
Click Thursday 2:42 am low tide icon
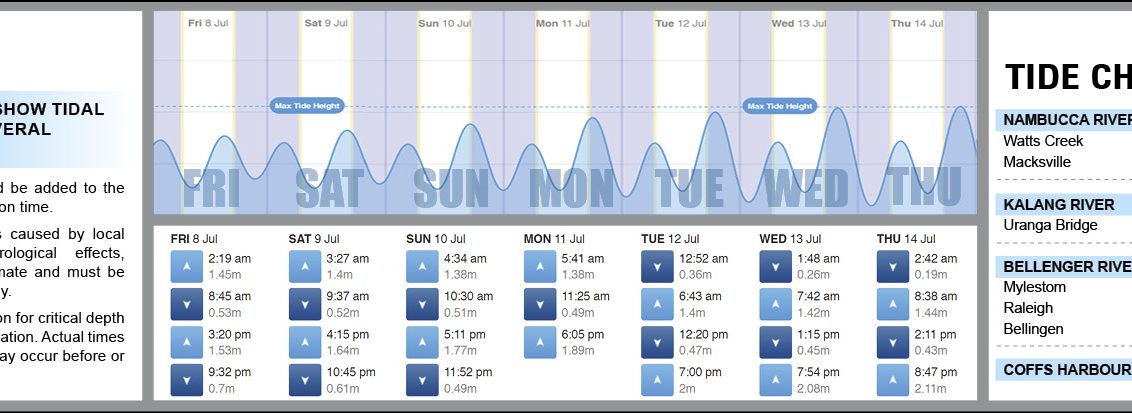pyautogui.click(x=893, y=266)
